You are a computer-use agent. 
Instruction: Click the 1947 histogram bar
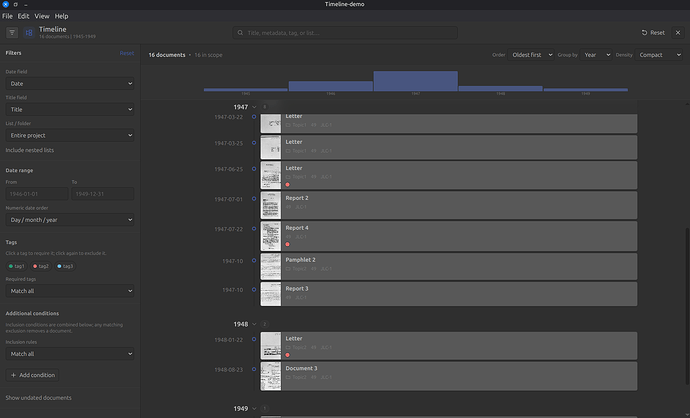tap(415, 81)
